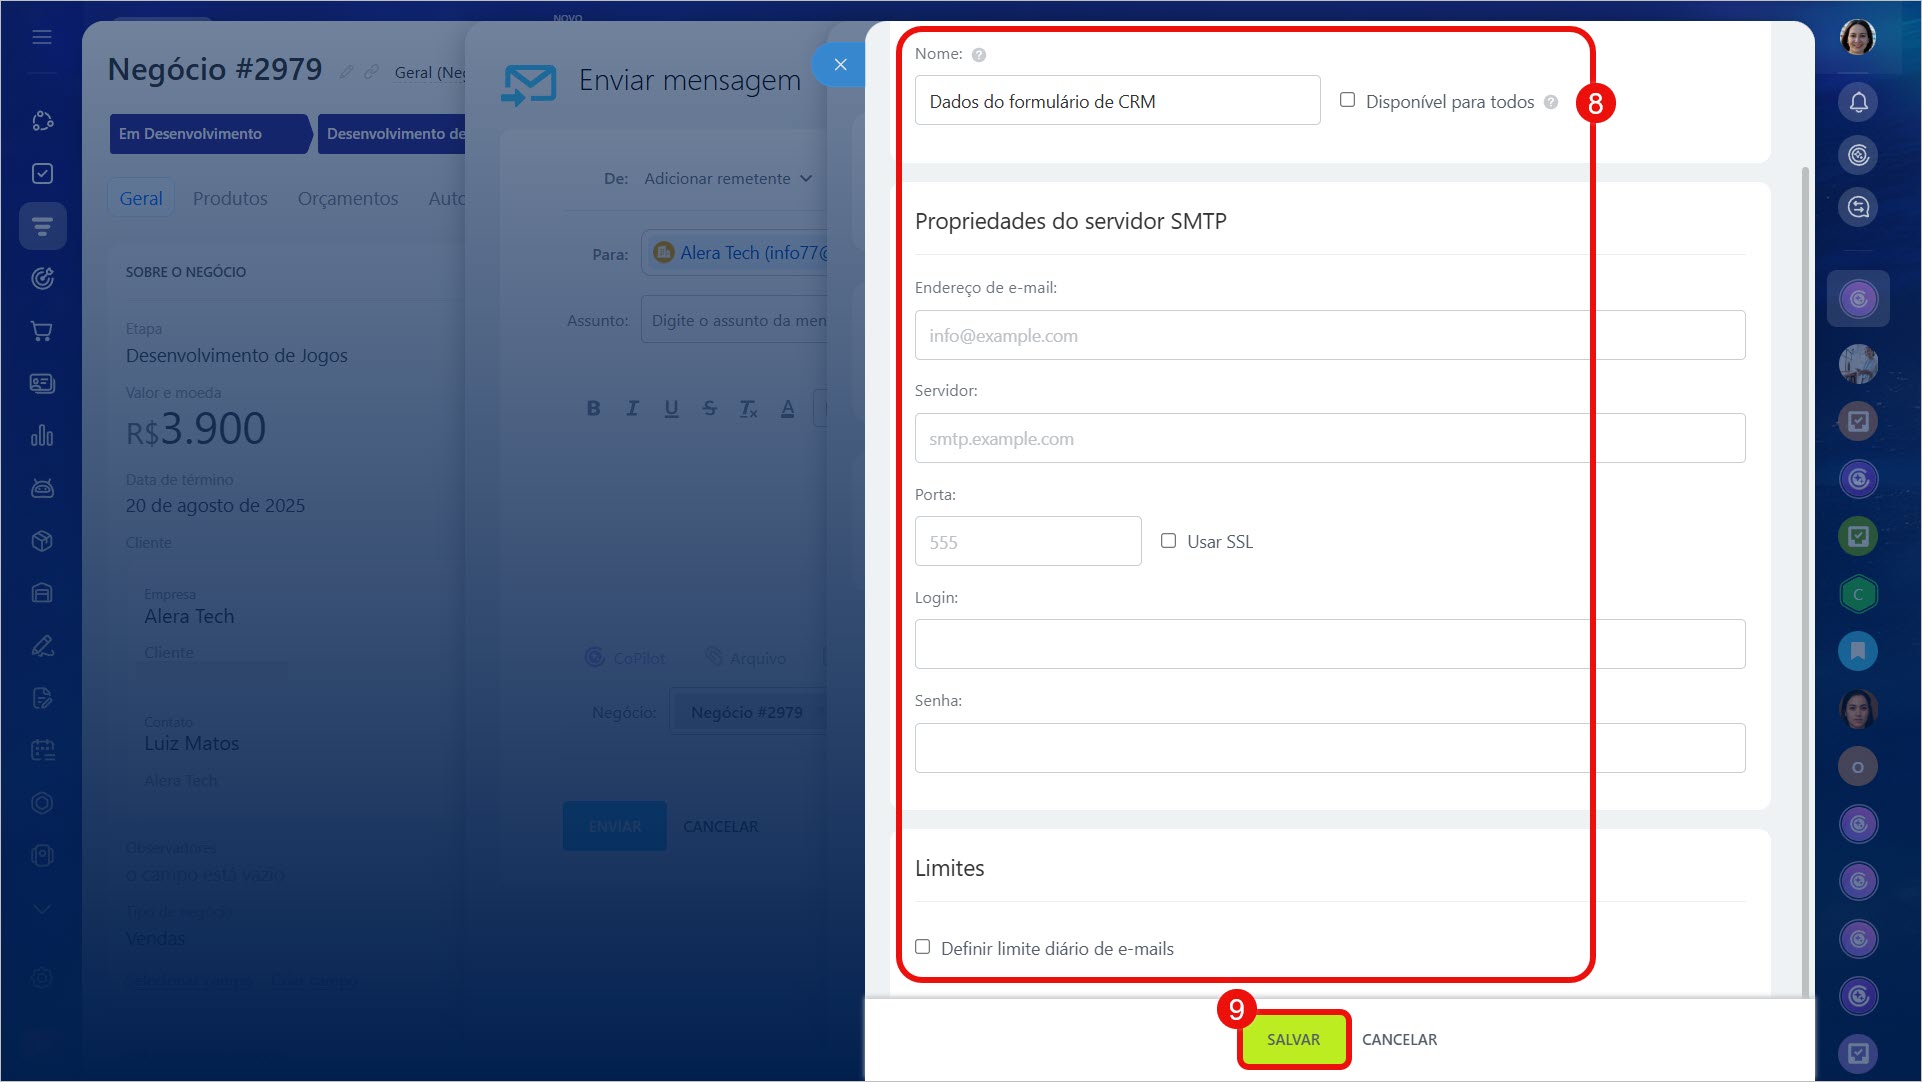Enable Disponível para todos checkbox
The height and width of the screenshot is (1082, 1922).
[x=1347, y=100]
